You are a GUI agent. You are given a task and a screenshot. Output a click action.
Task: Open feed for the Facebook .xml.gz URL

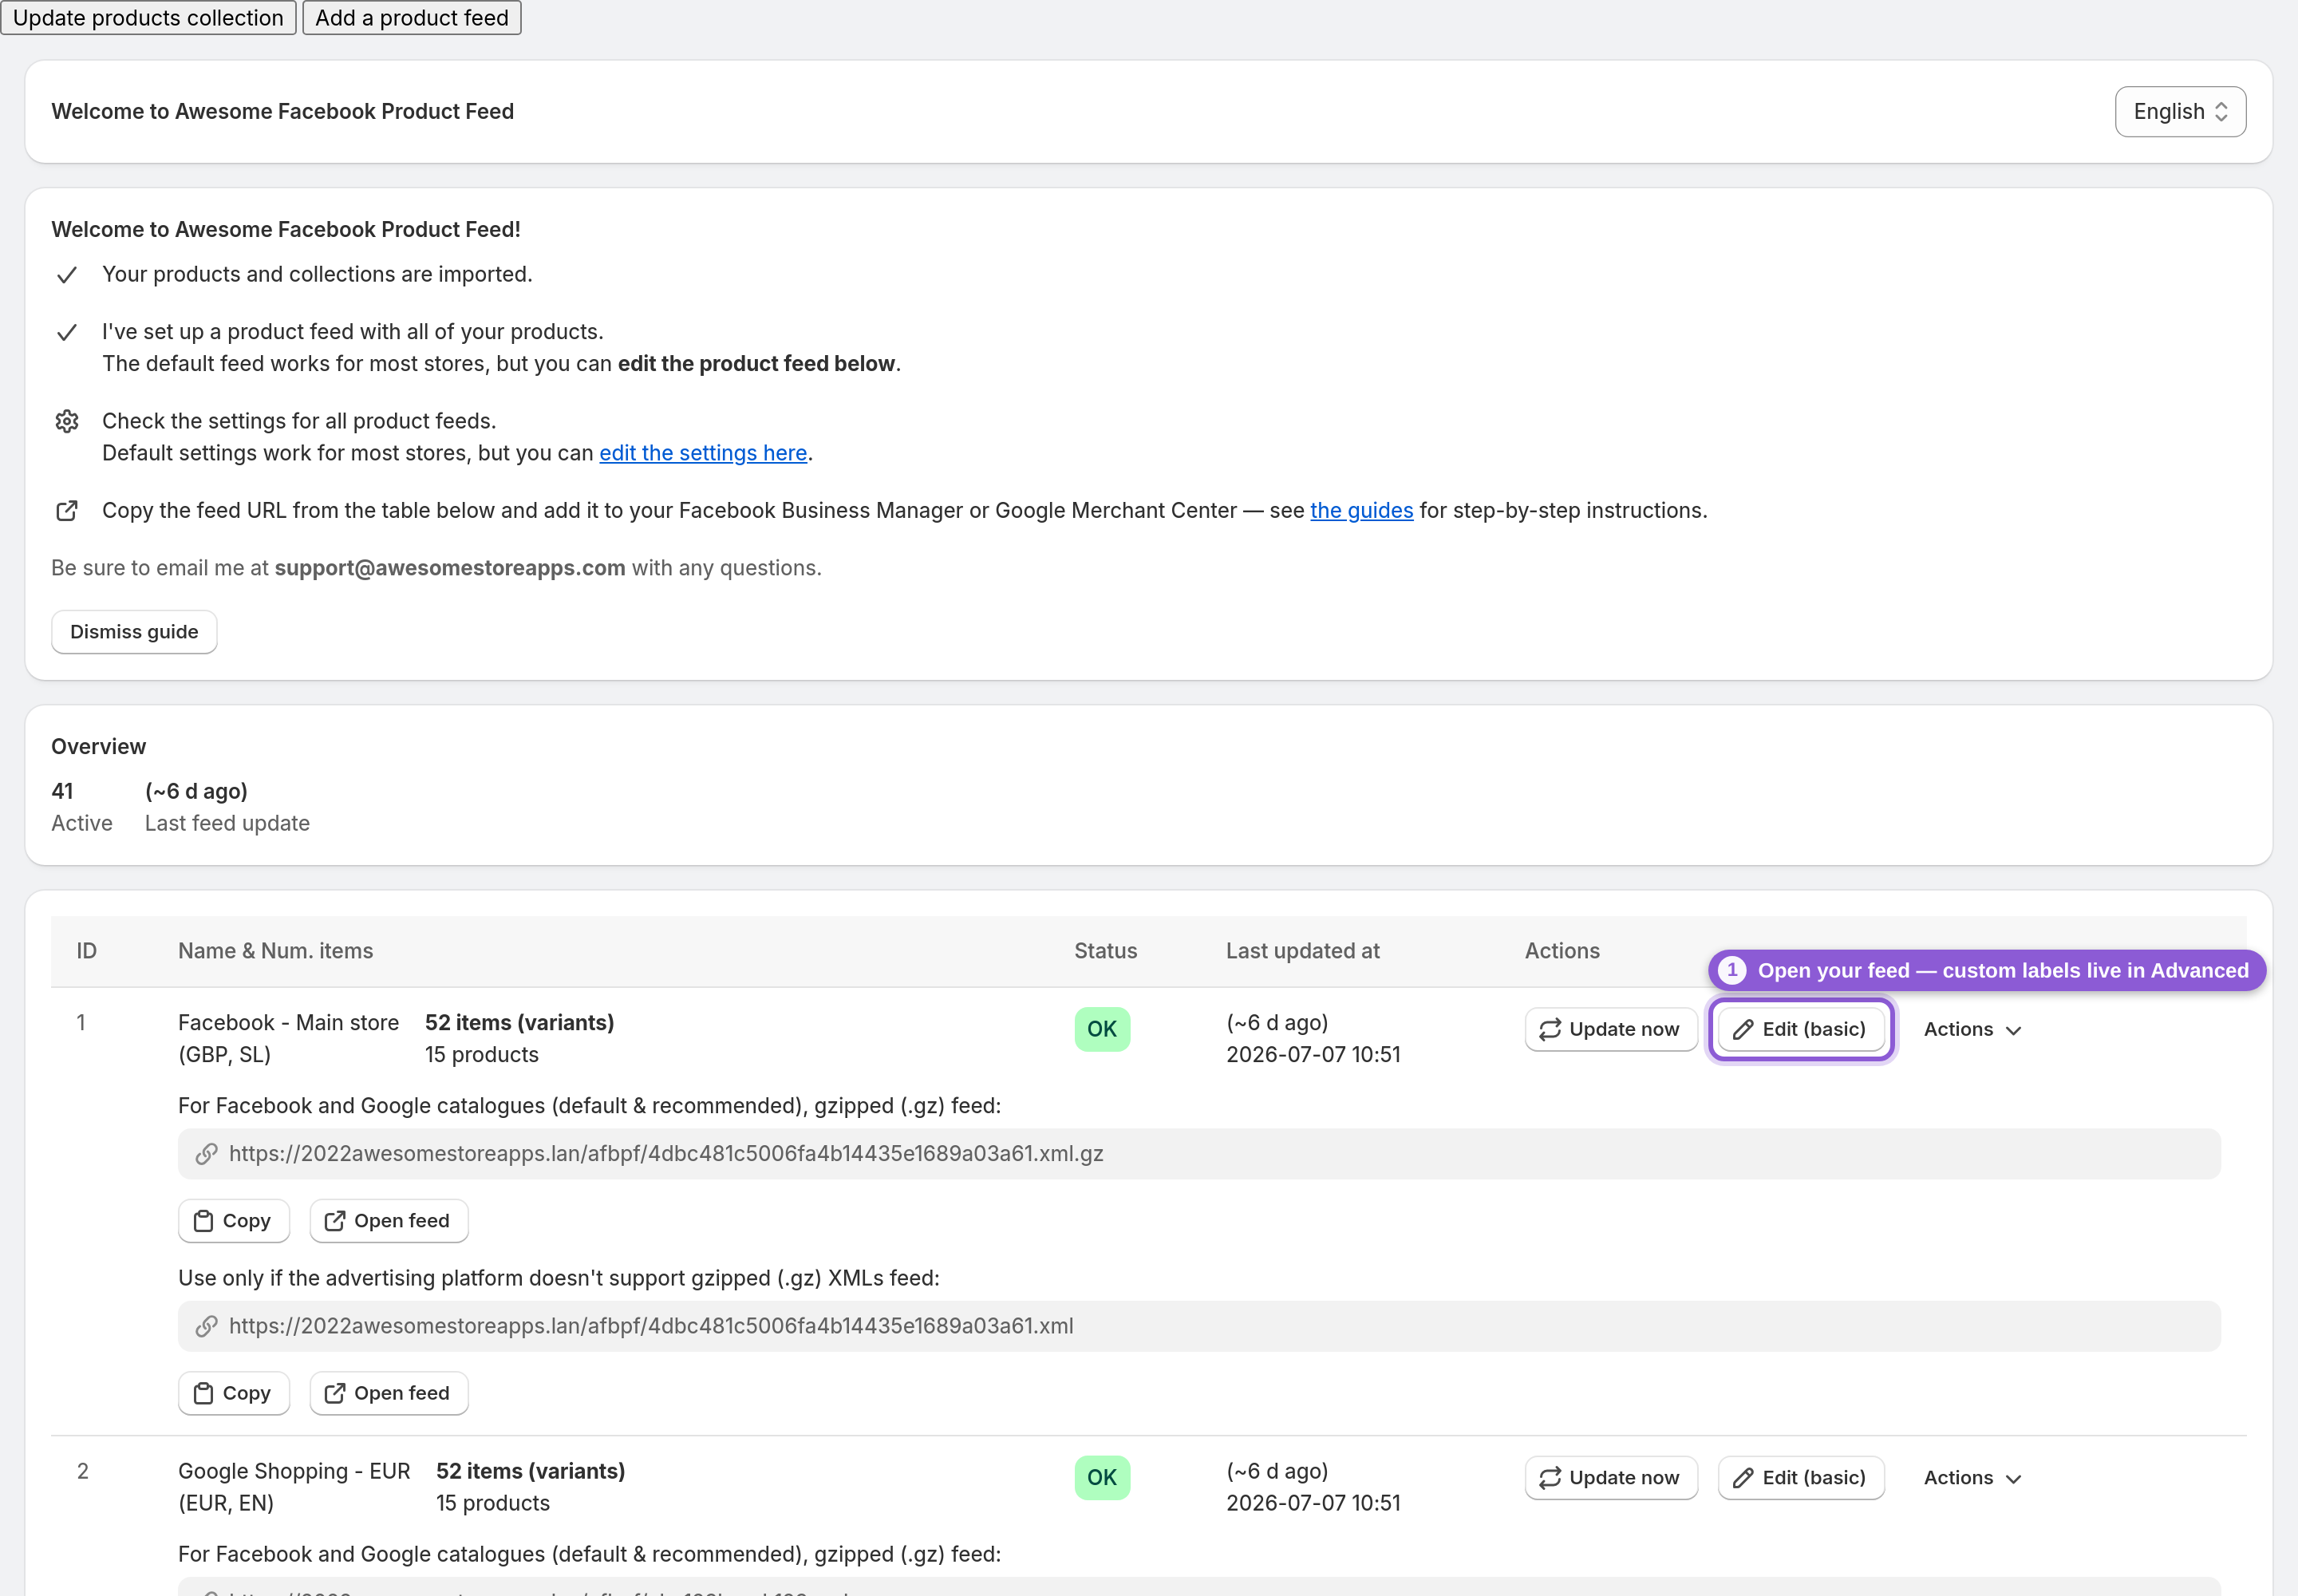tap(388, 1221)
